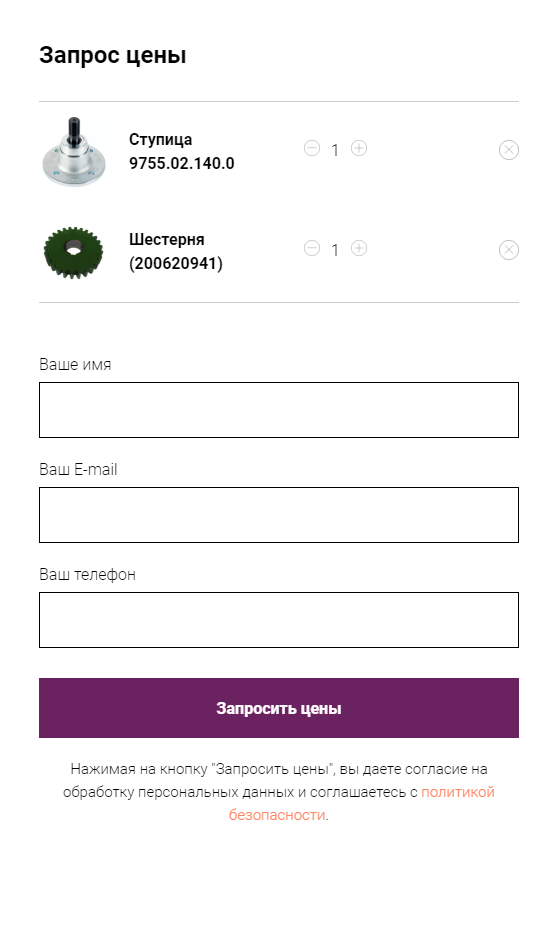Open the Ступица hub product image
This screenshot has width=551, height=927.
pyautogui.click(x=73, y=151)
